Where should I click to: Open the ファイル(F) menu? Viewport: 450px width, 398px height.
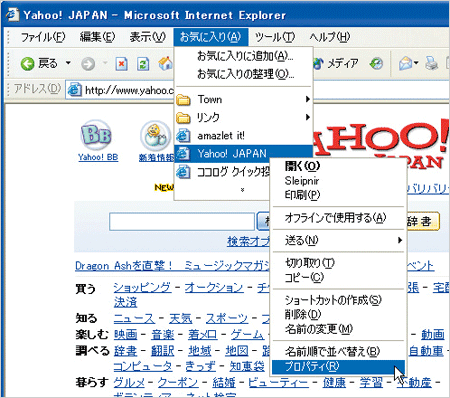43,37
